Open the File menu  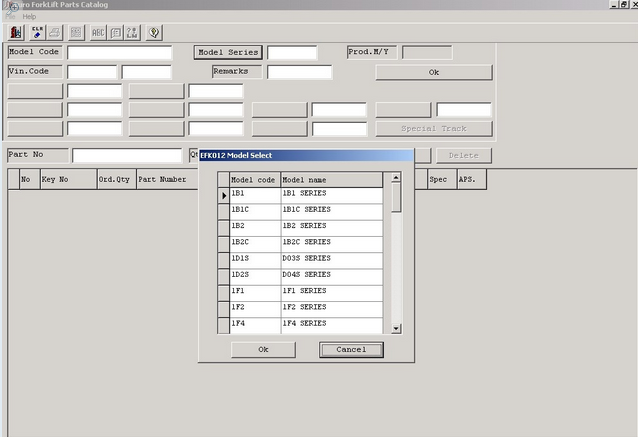click(x=11, y=17)
